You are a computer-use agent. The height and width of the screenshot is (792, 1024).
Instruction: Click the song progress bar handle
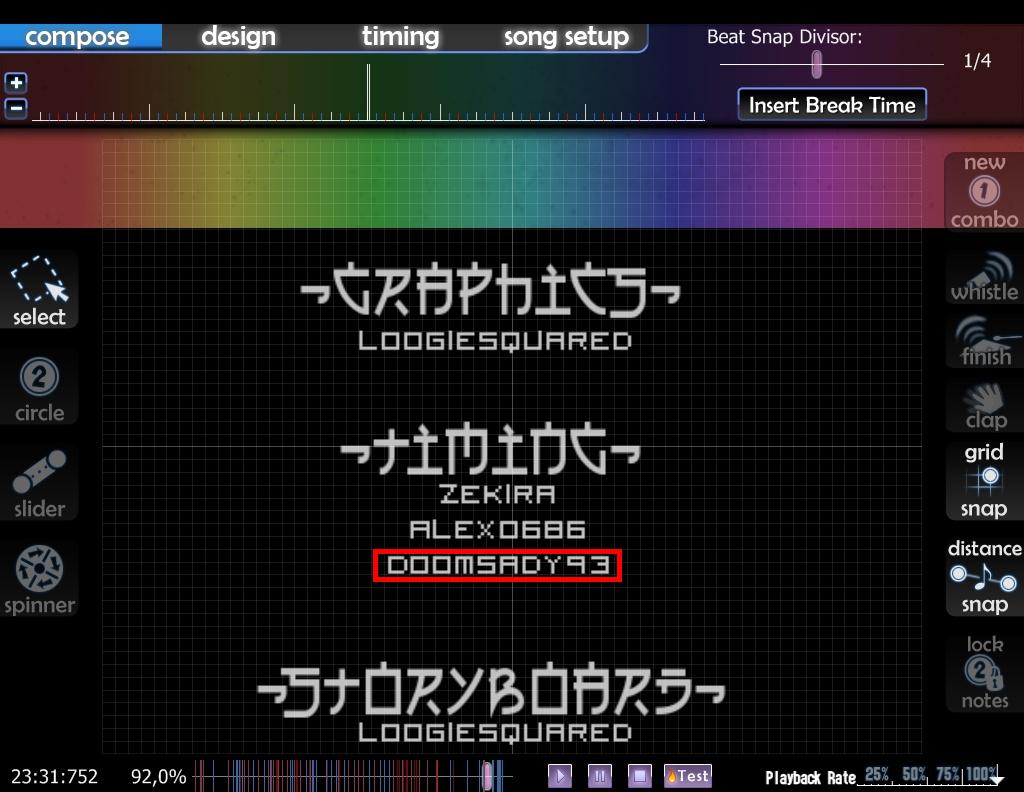(487, 776)
